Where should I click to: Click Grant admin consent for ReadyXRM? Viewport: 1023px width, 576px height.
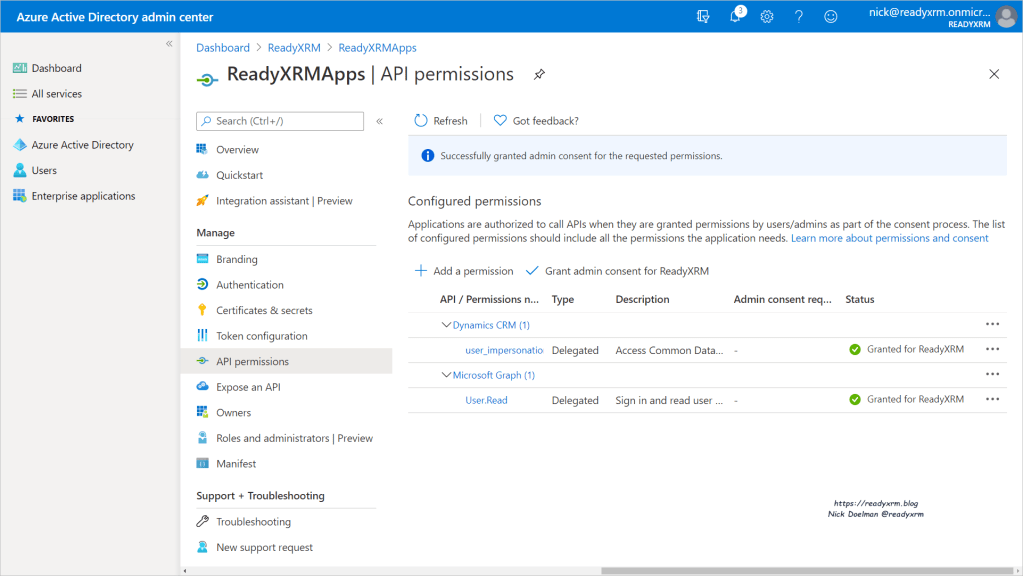[x=617, y=271]
